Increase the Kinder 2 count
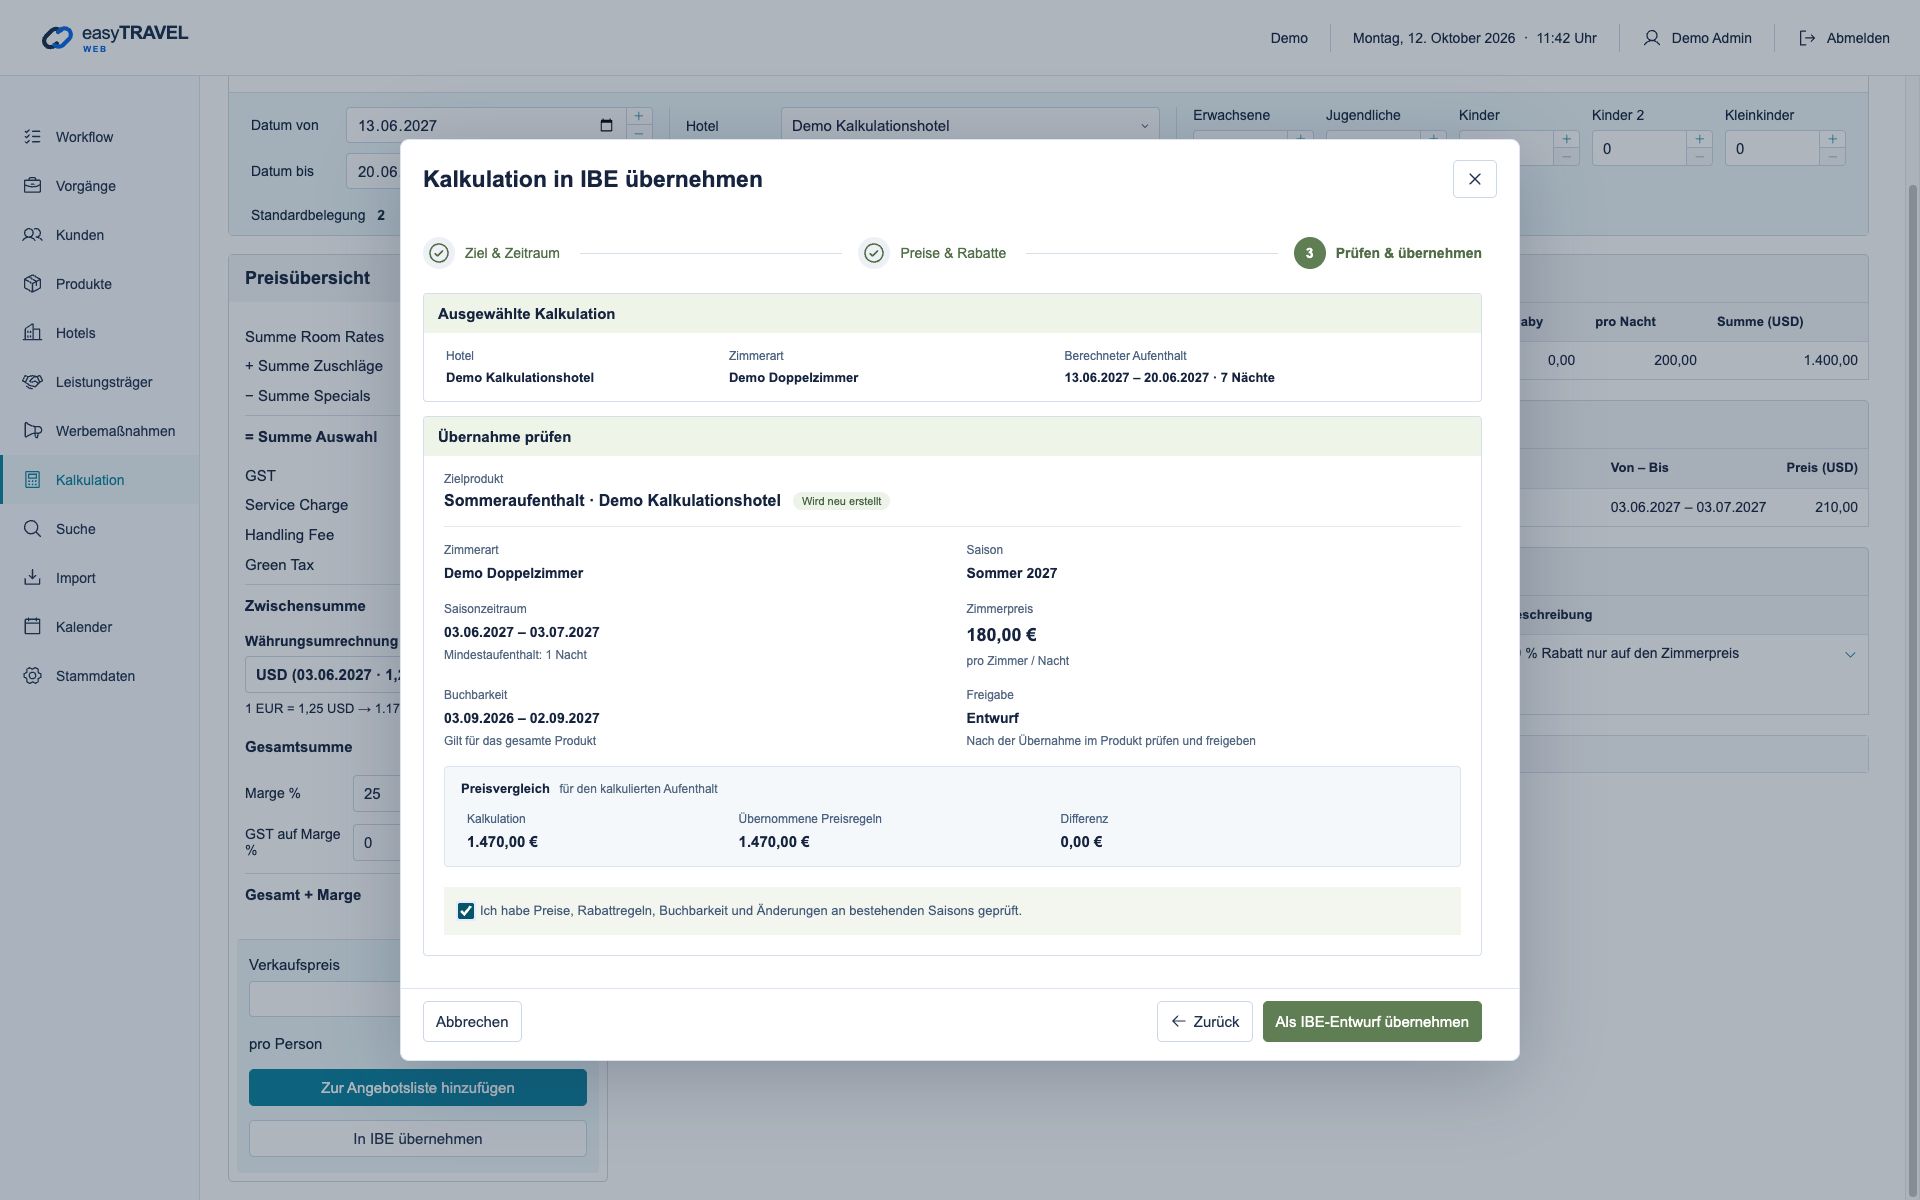 coord(1699,139)
